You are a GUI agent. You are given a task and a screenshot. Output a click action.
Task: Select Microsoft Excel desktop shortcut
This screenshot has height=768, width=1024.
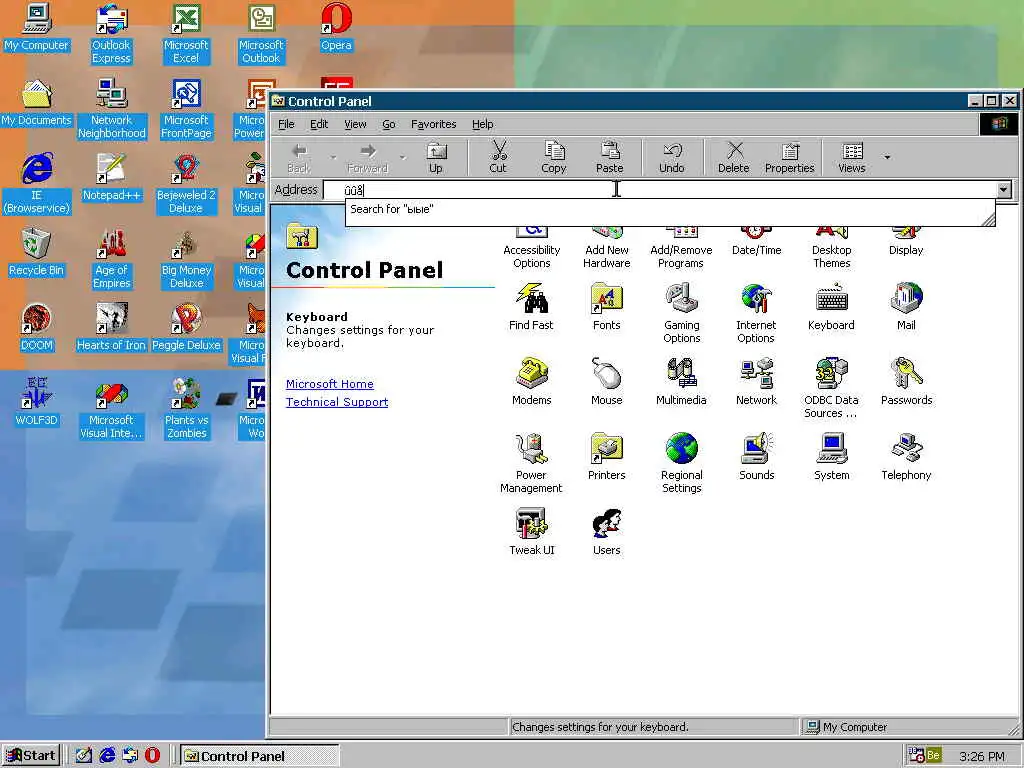click(x=186, y=34)
